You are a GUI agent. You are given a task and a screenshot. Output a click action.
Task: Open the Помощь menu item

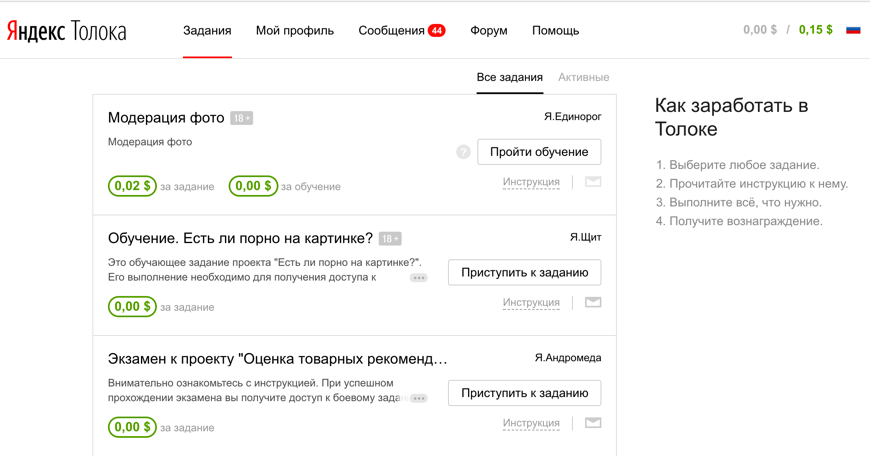click(555, 31)
